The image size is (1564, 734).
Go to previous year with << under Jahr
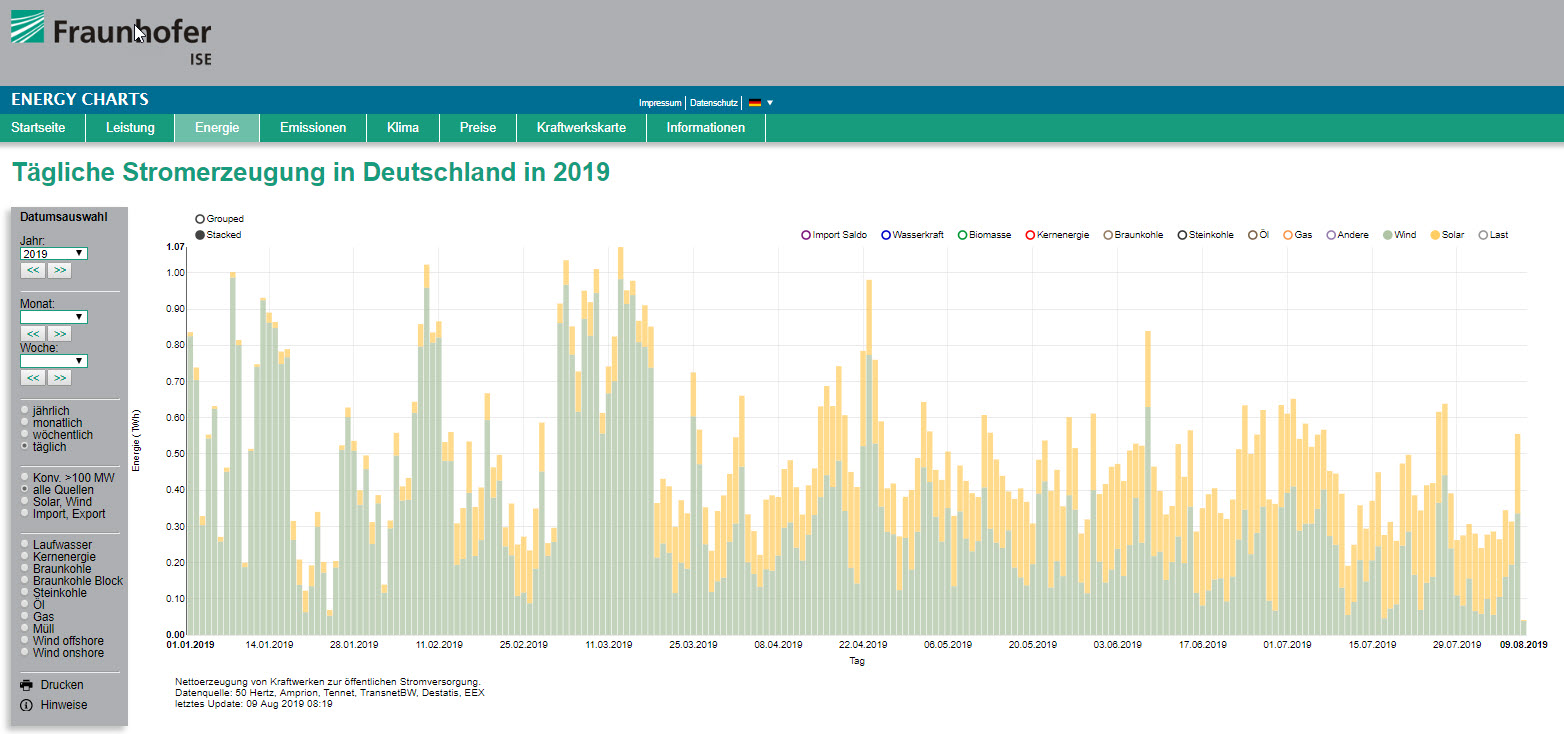pos(33,271)
